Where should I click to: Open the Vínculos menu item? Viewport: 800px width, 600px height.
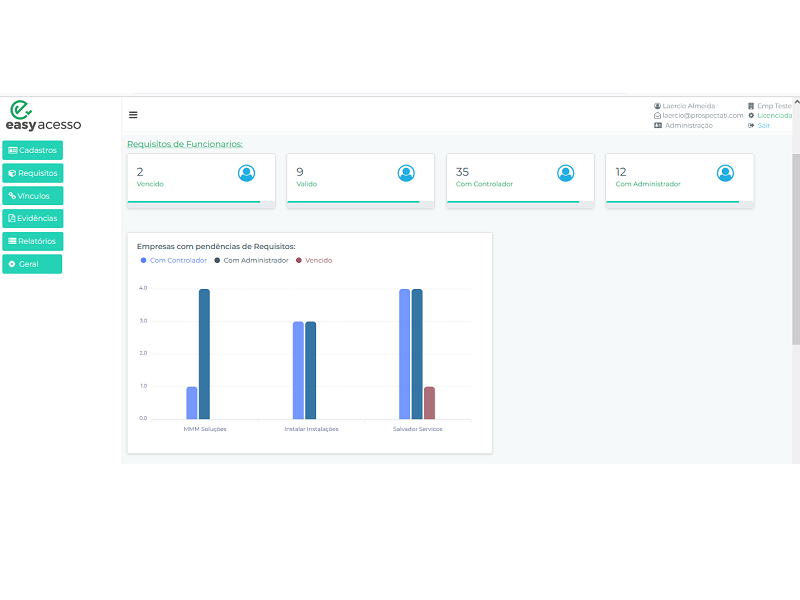pyautogui.click(x=32, y=196)
